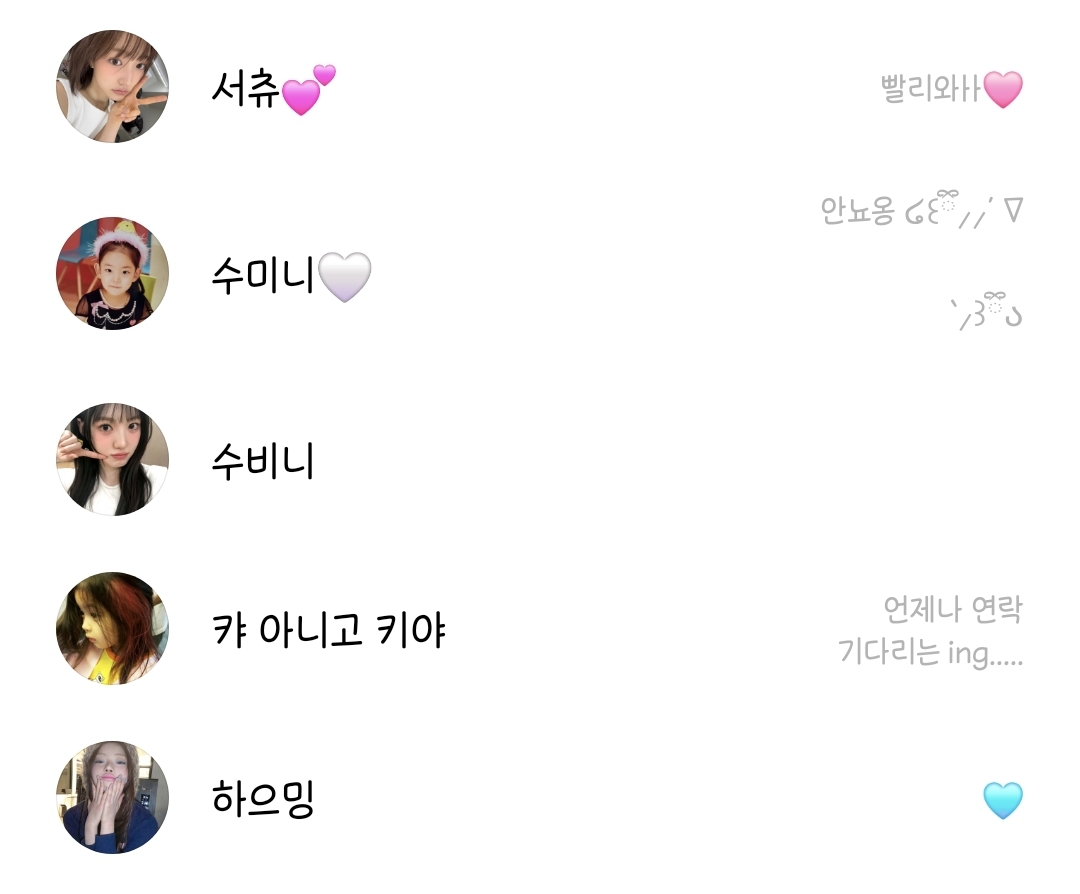Select the contact name 수비니
1080x894 pixels.
[262, 461]
